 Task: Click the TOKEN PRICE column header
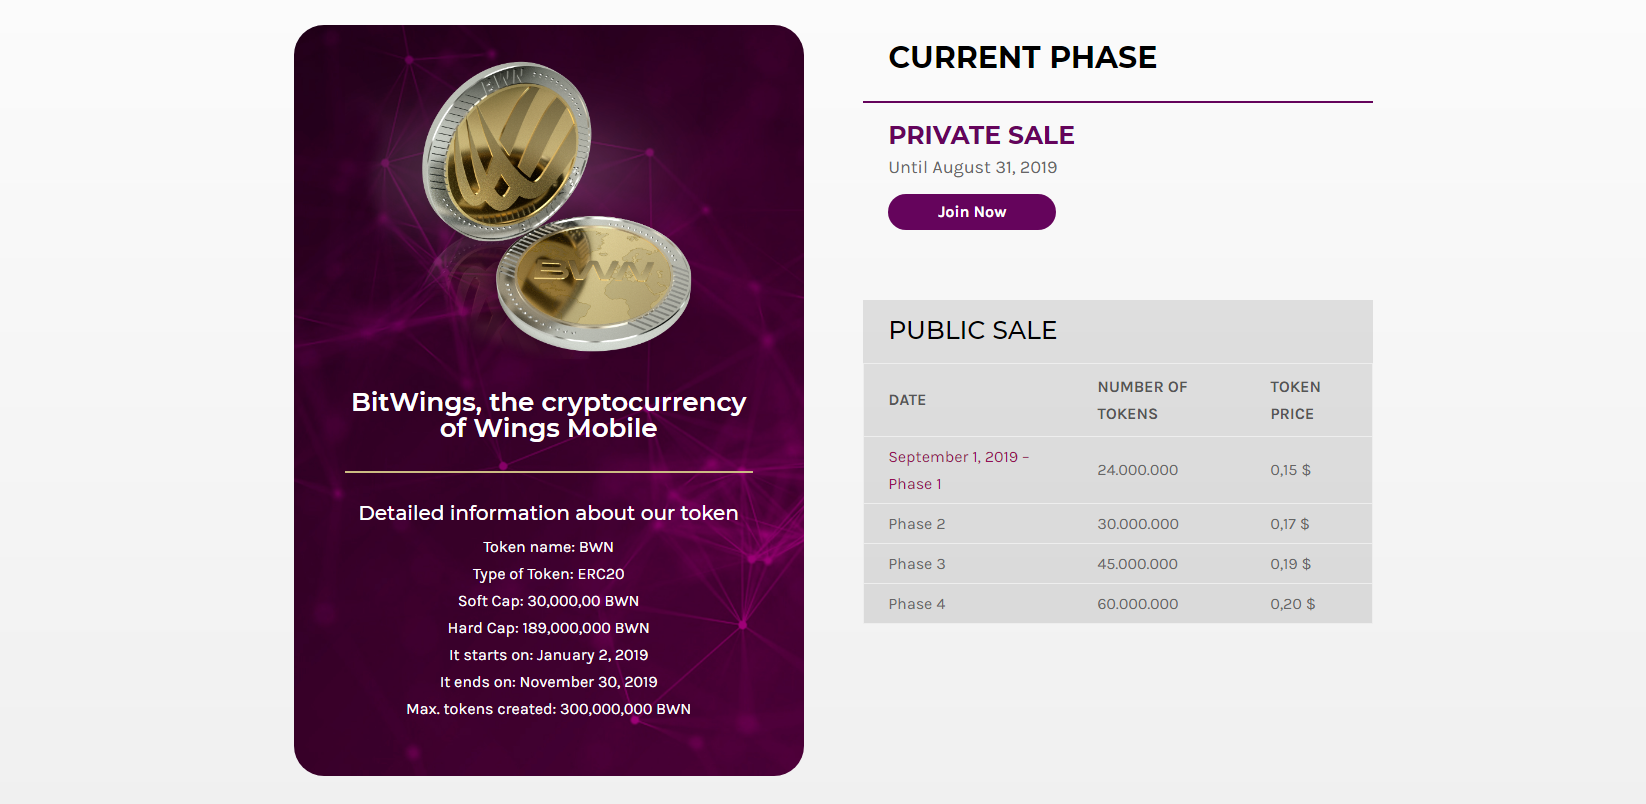[1295, 400]
